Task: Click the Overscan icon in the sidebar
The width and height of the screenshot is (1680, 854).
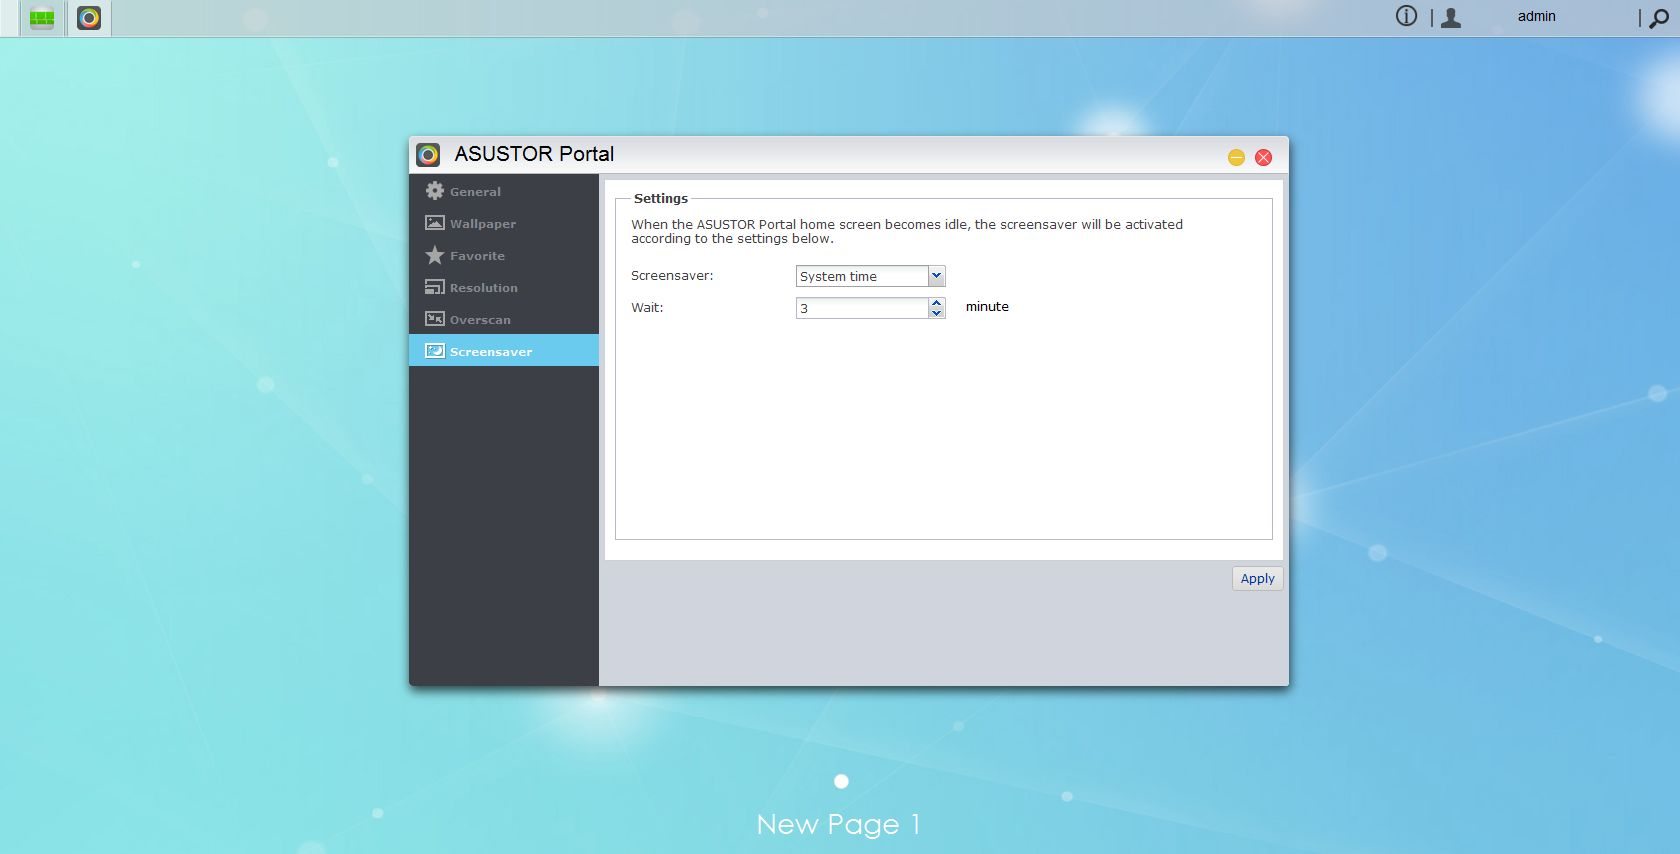Action: [435, 319]
